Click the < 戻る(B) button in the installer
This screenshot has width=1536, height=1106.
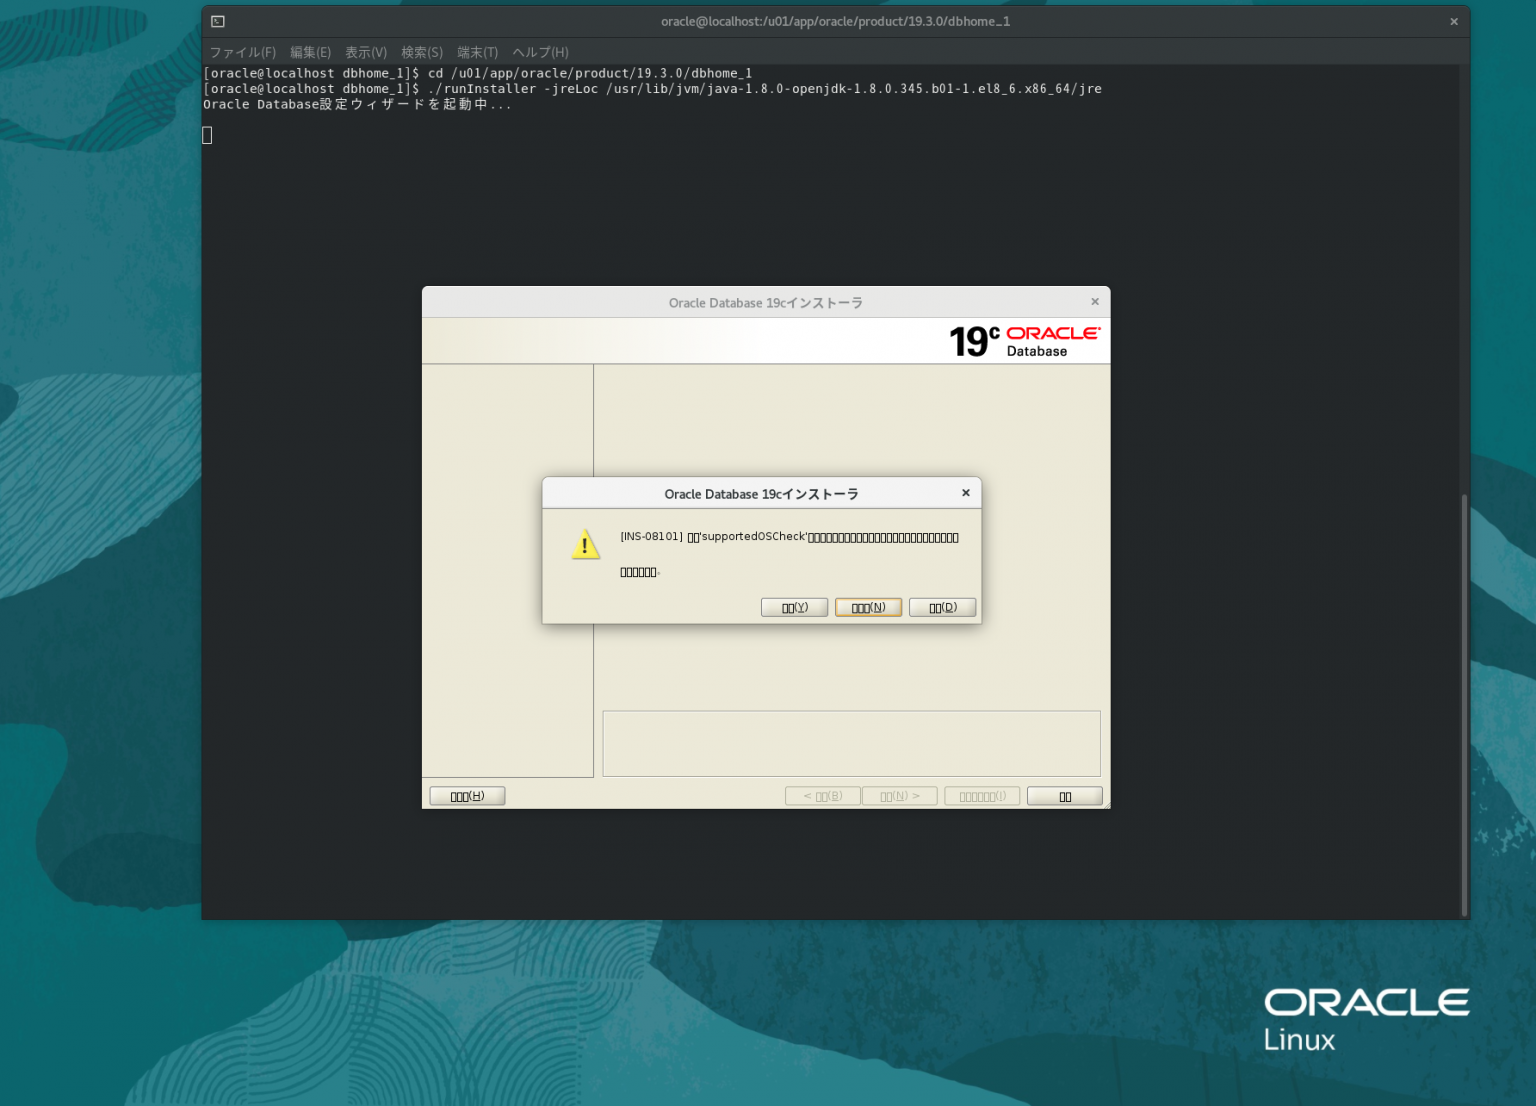click(x=822, y=795)
